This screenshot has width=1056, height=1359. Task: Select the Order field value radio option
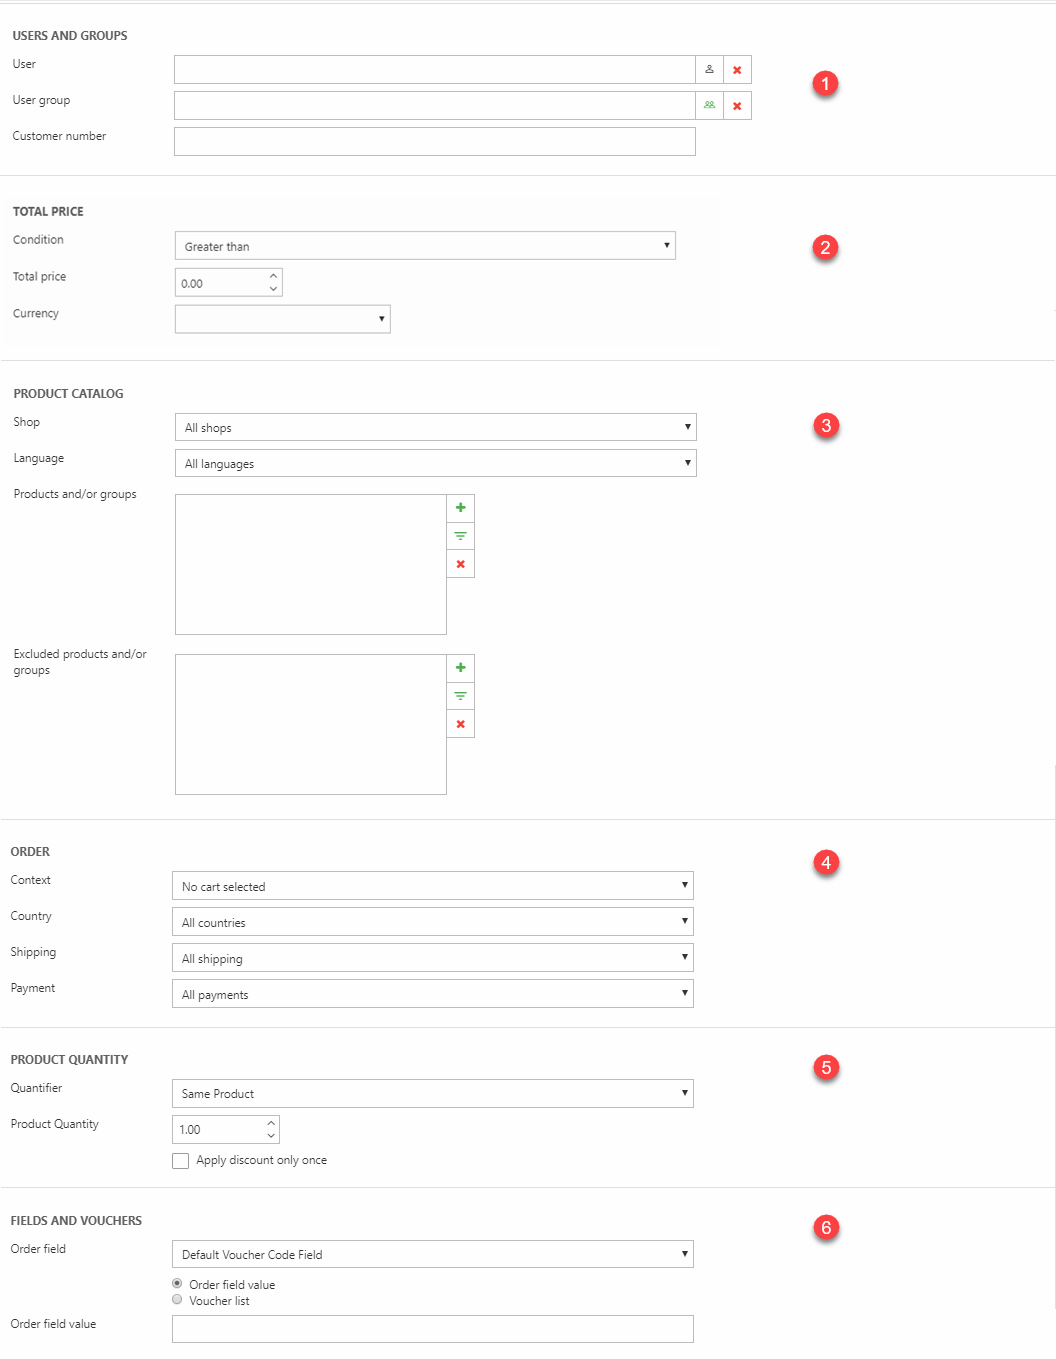click(177, 1283)
